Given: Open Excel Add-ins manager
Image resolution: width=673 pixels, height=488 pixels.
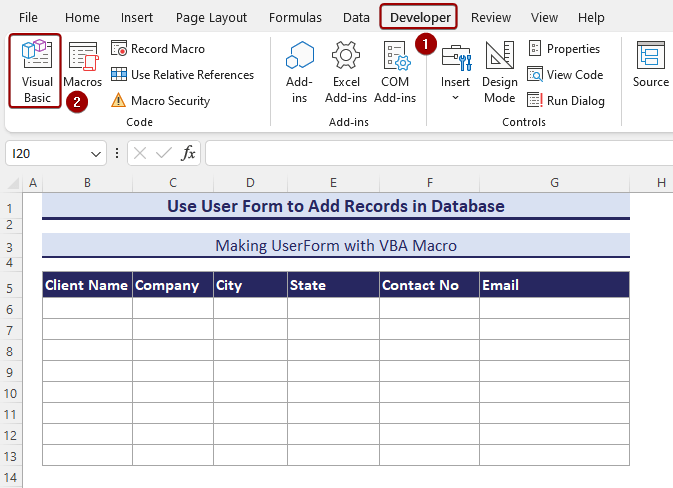Looking at the screenshot, I should tap(346, 72).
